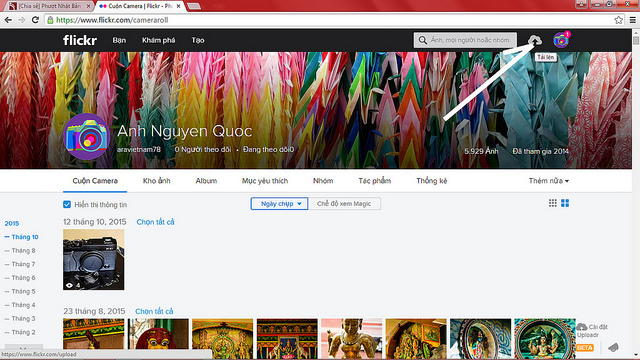Jump to Tháng 5 in timeline
Viewport: 640px width, 360px height.
[x=23, y=291]
